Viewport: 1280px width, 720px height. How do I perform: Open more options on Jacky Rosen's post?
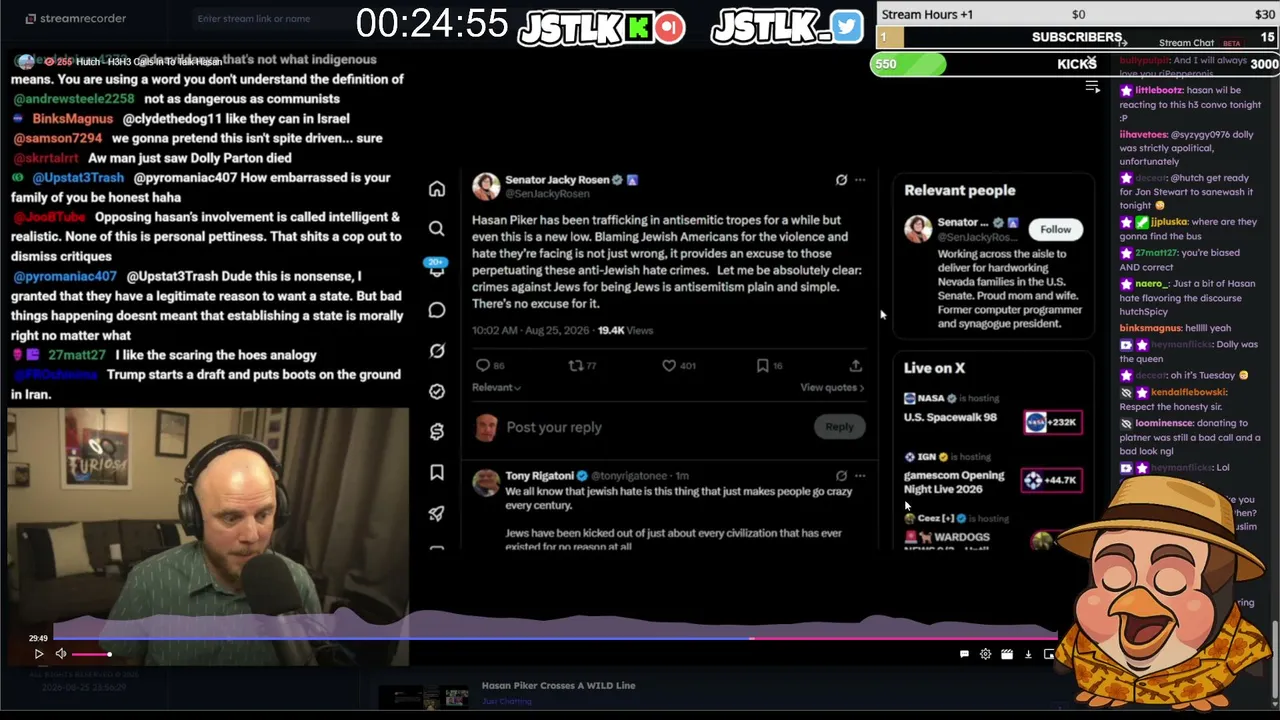860,180
